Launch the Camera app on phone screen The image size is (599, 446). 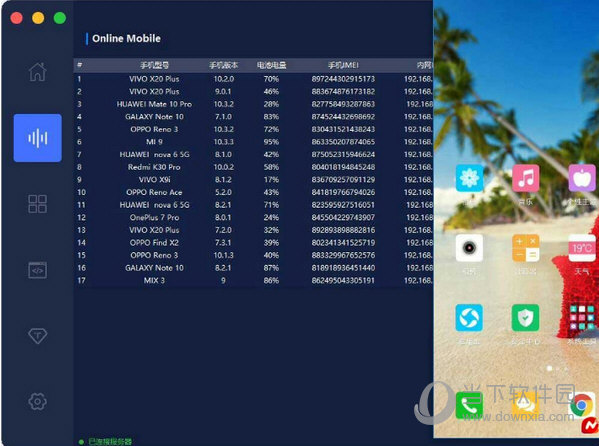[x=469, y=248]
